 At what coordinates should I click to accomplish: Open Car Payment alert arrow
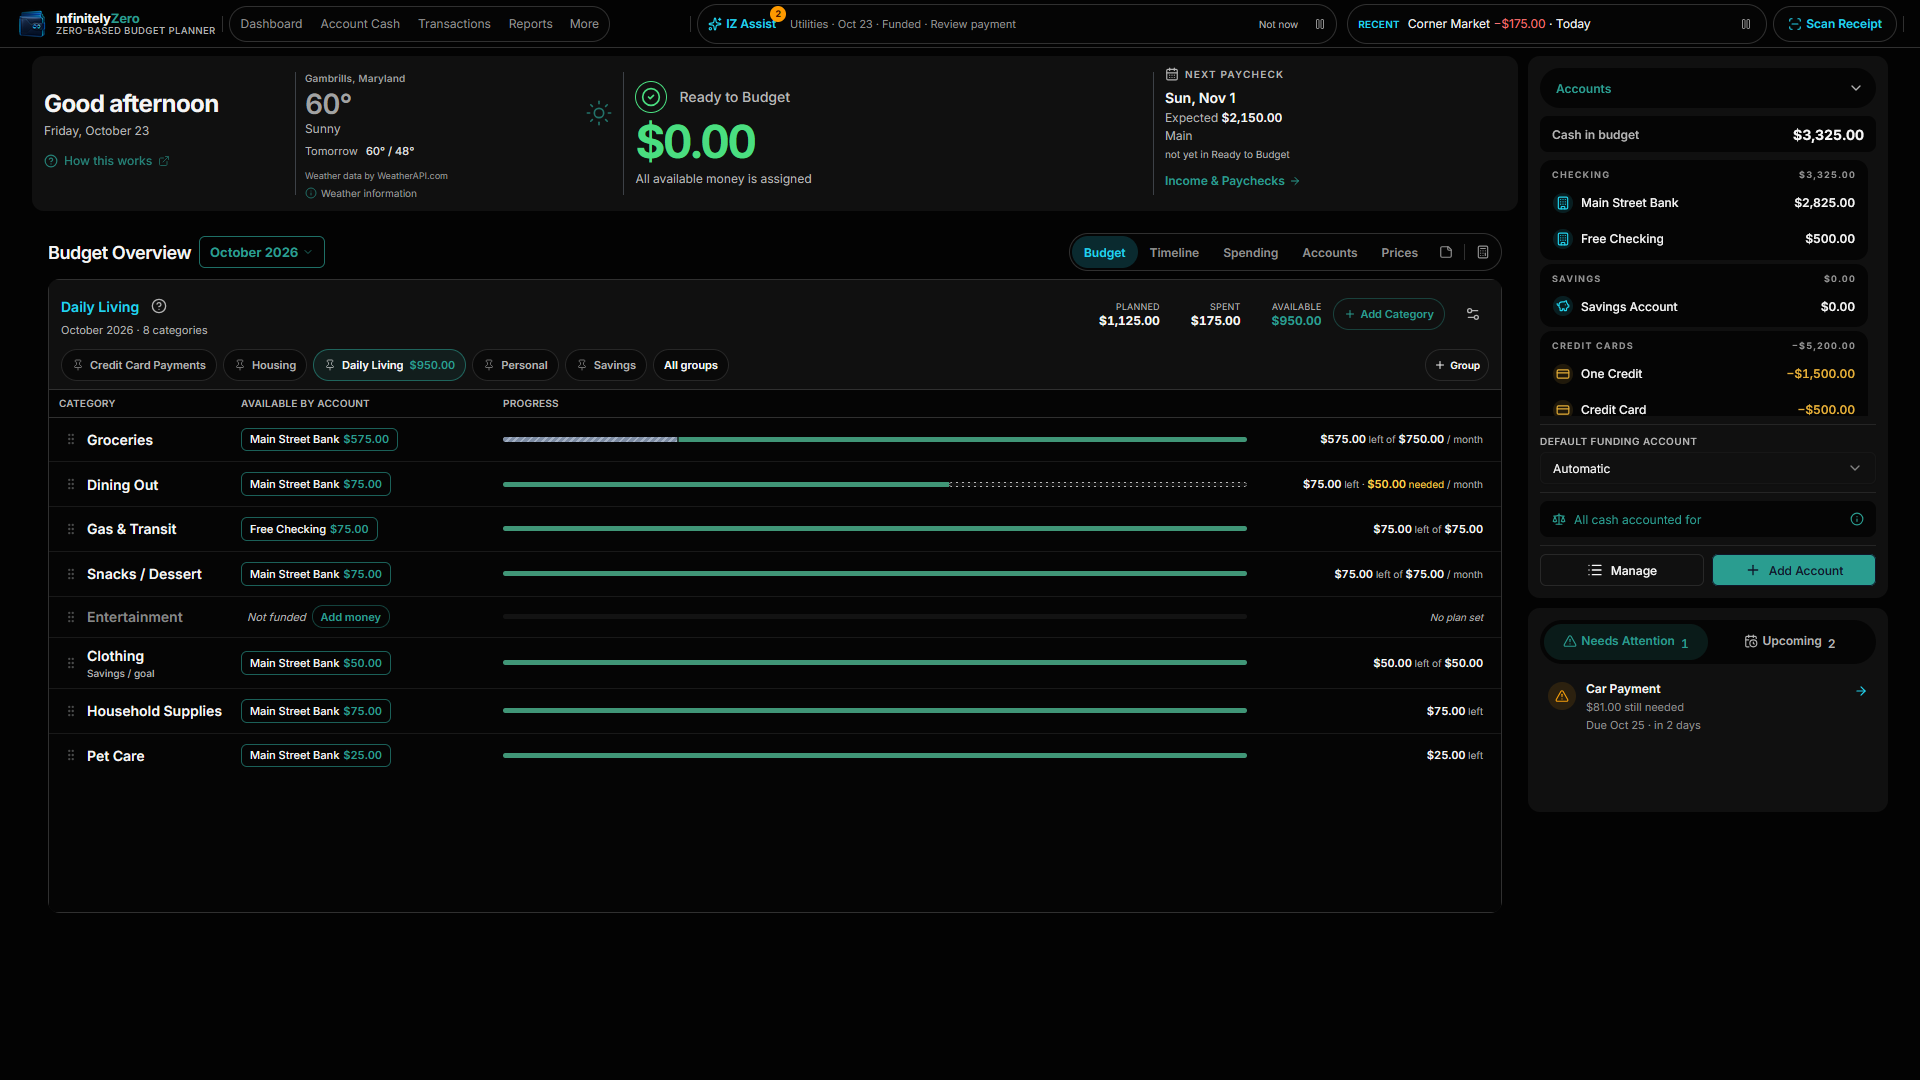coord(1861,691)
